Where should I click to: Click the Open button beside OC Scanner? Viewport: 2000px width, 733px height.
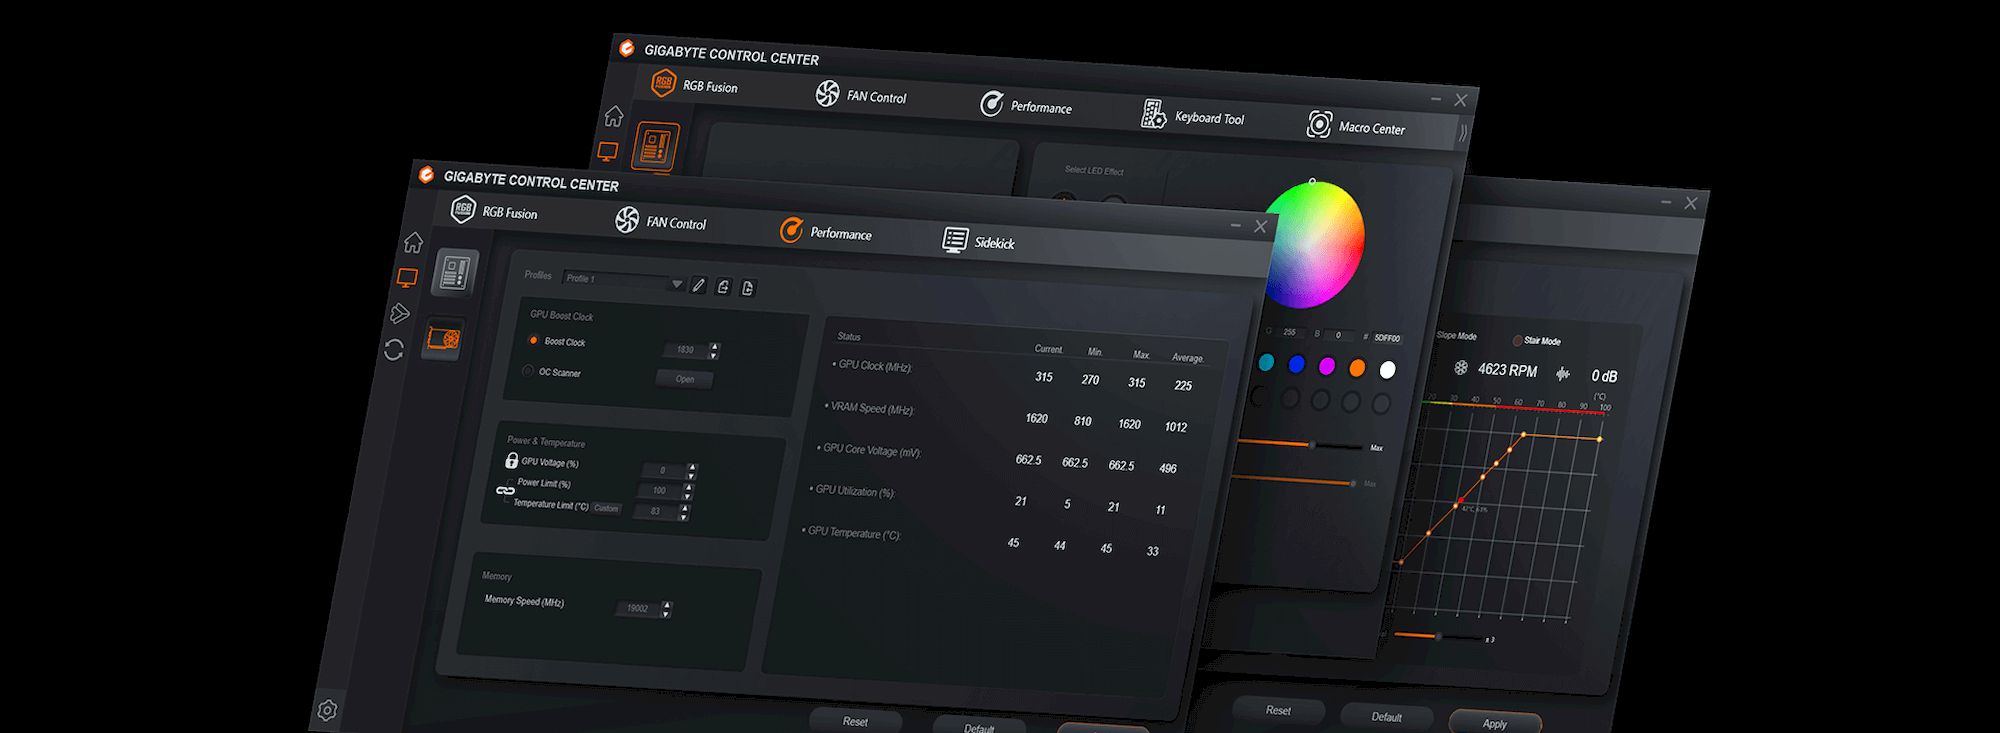(684, 379)
